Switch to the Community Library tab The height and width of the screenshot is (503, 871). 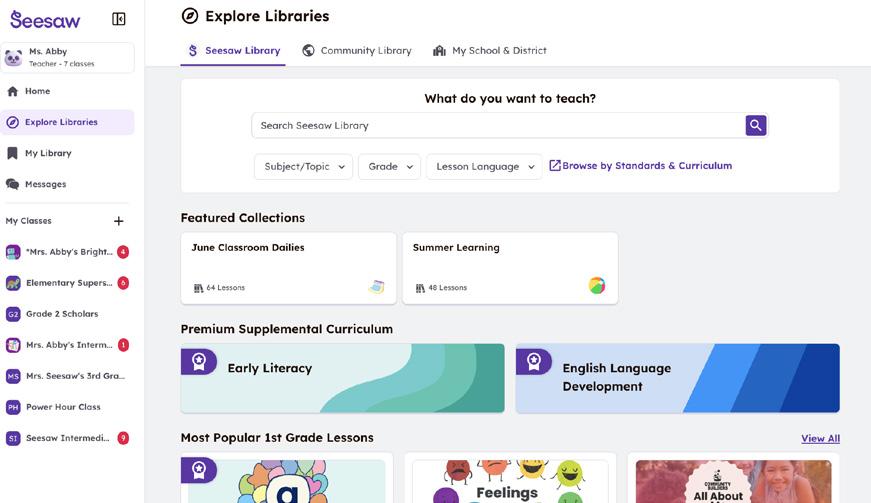357,51
